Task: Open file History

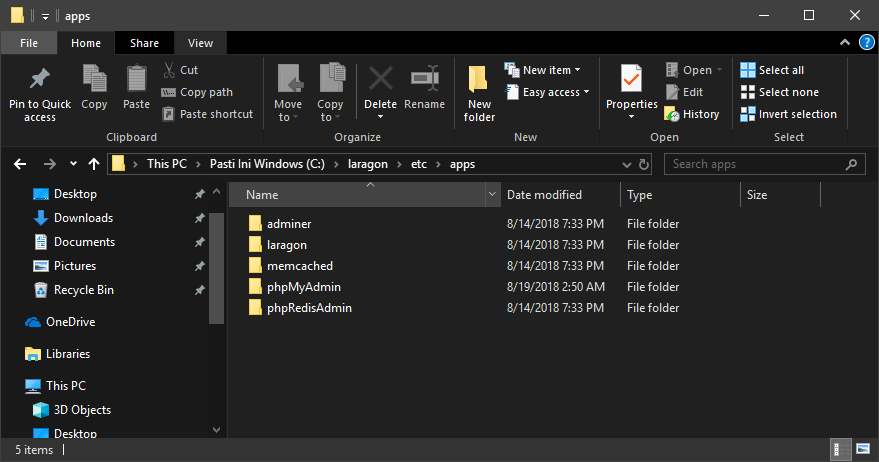Action: pyautogui.click(x=692, y=114)
